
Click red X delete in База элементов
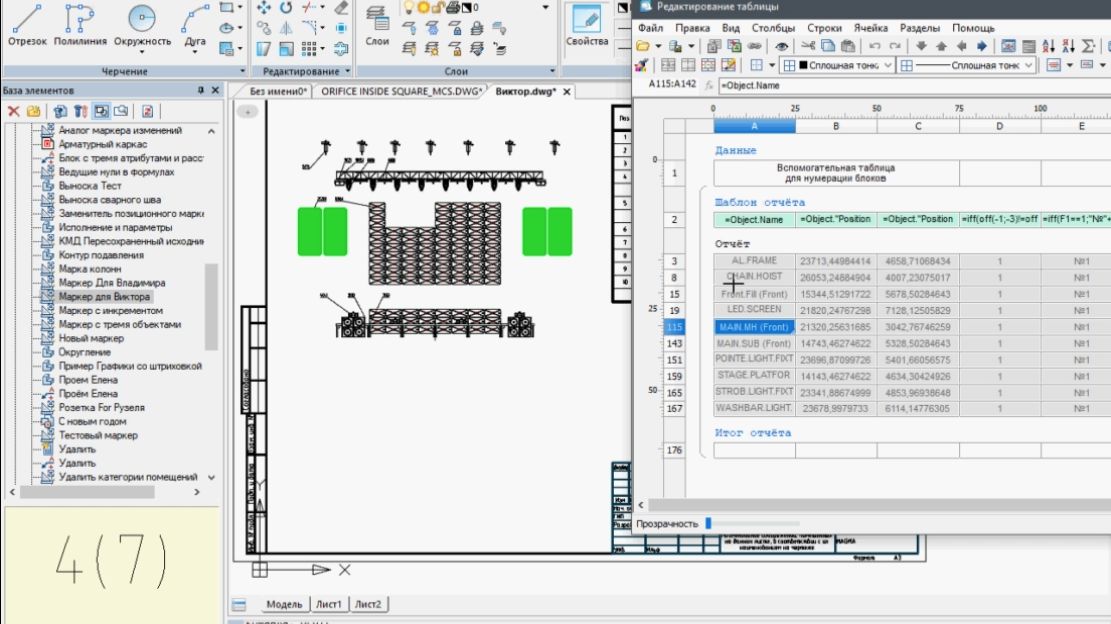coord(13,111)
